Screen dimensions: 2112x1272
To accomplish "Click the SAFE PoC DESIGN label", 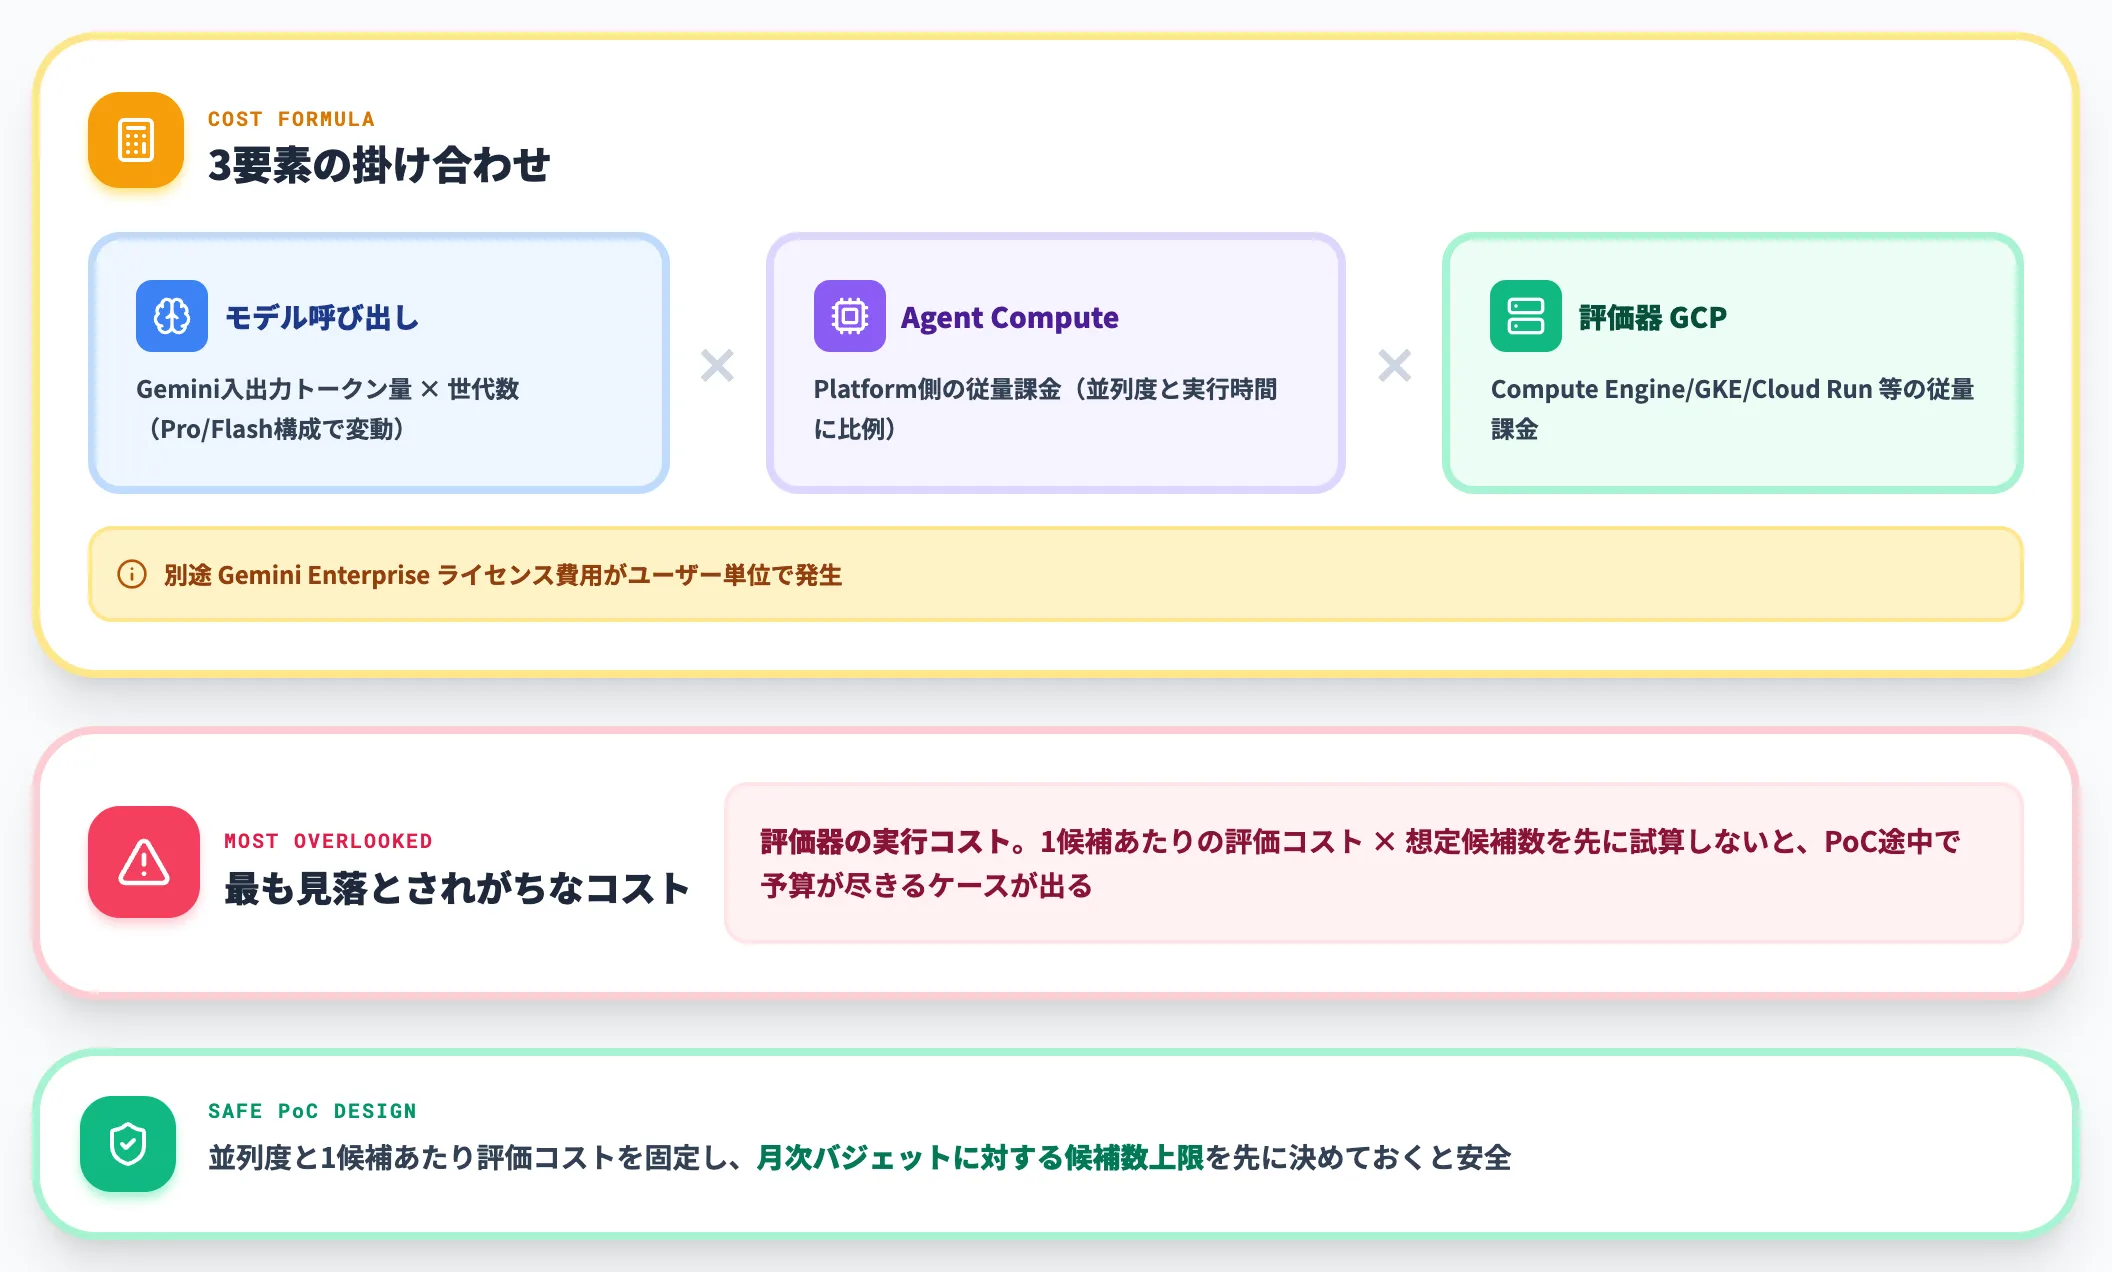I will pos(312,1111).
